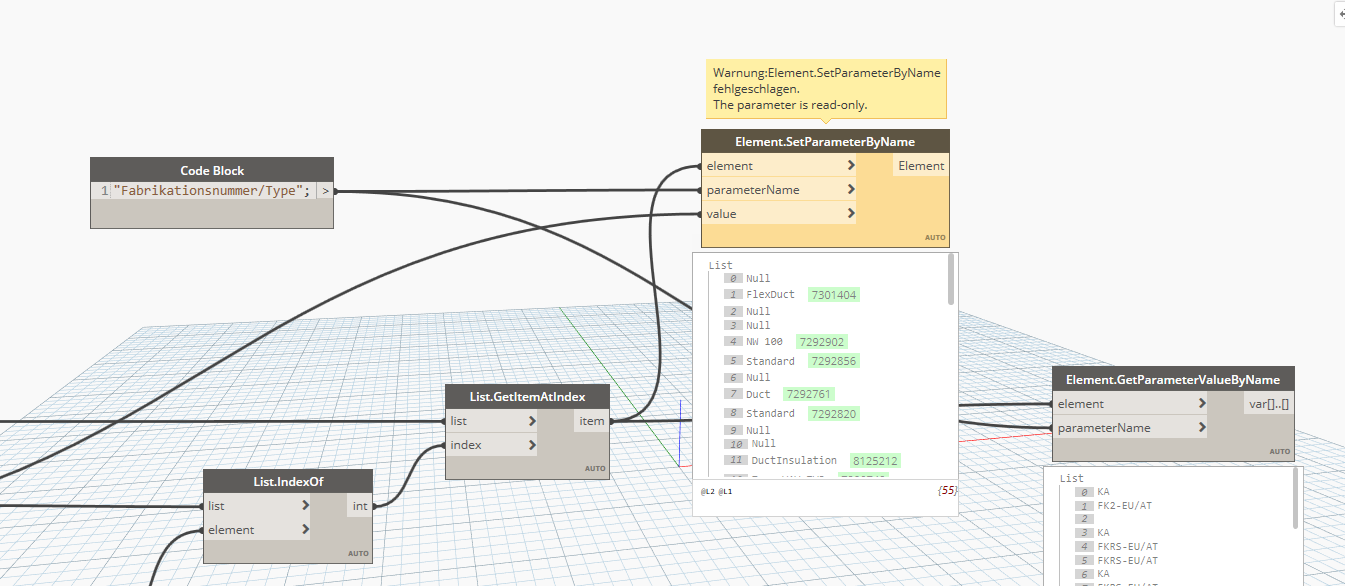Screen dimensions: 1345x586
Task: Click into the Code Block text "Fabrikationsnummer/Type"
Action: pos(211,191)
